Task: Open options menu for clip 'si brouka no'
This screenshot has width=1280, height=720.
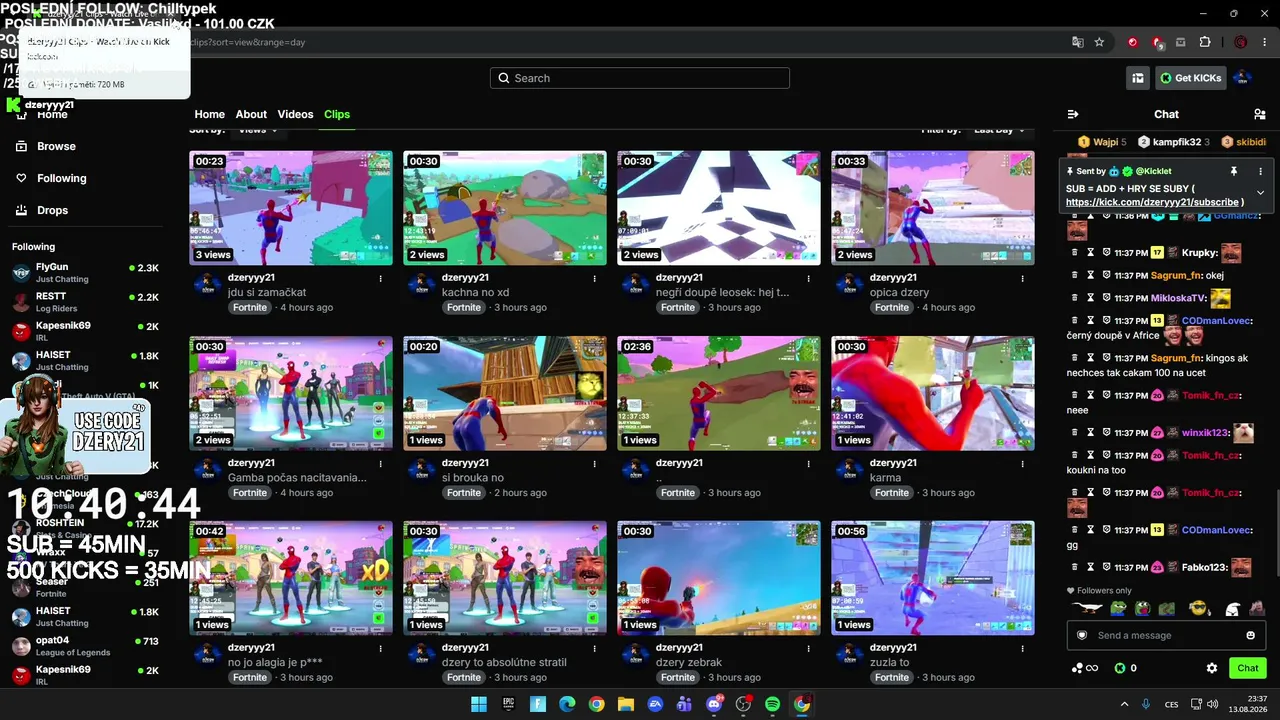Action: (594, 463)
